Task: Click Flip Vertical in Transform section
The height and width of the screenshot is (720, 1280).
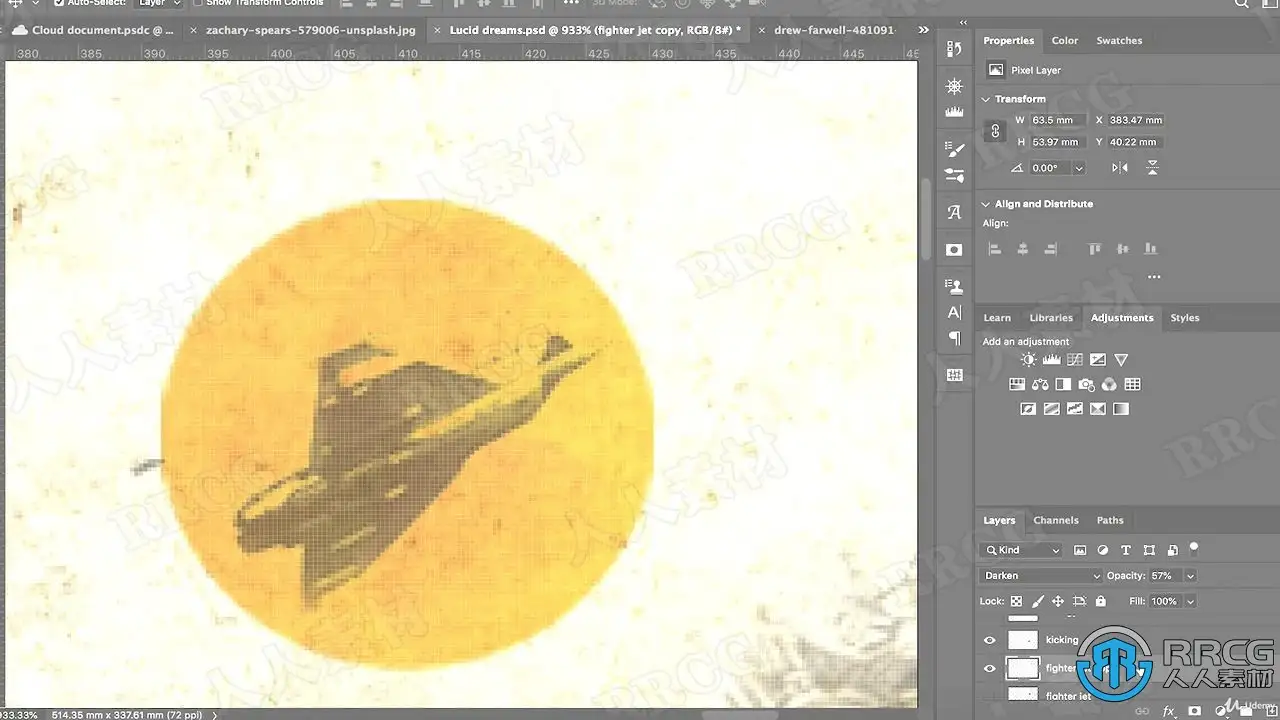Action: point(1152,168)
